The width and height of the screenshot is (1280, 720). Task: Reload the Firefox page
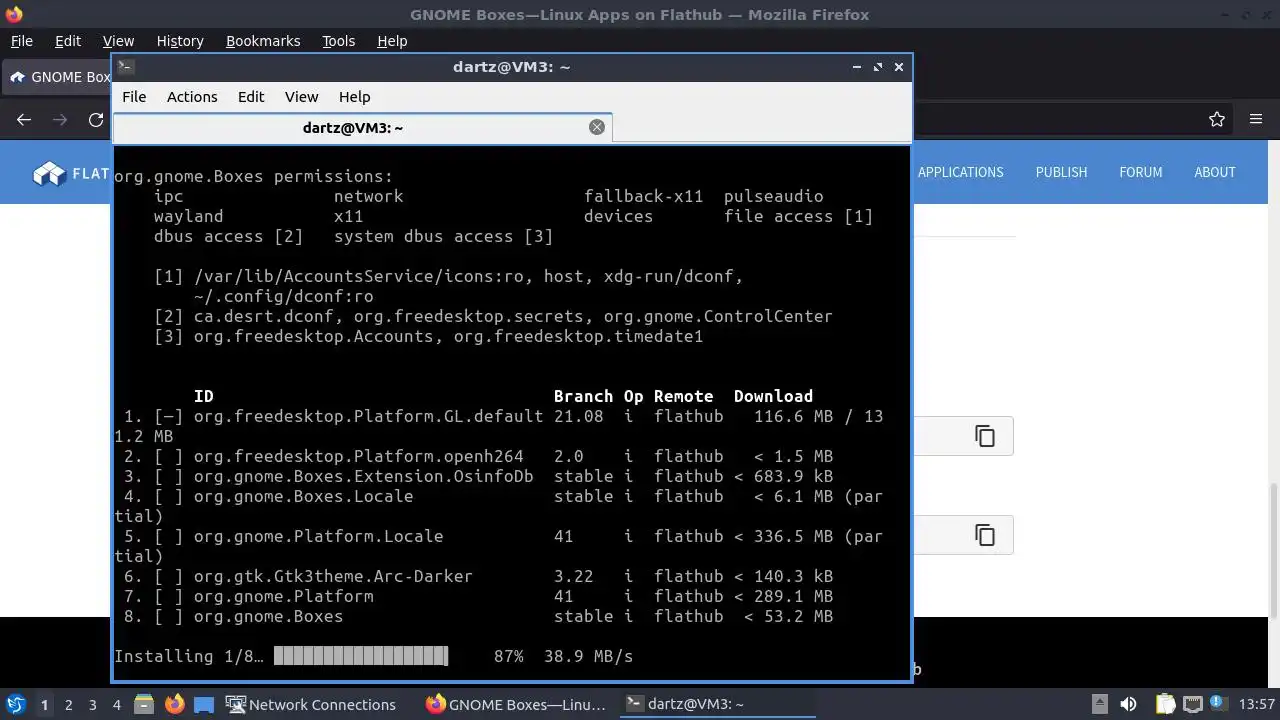96,119
